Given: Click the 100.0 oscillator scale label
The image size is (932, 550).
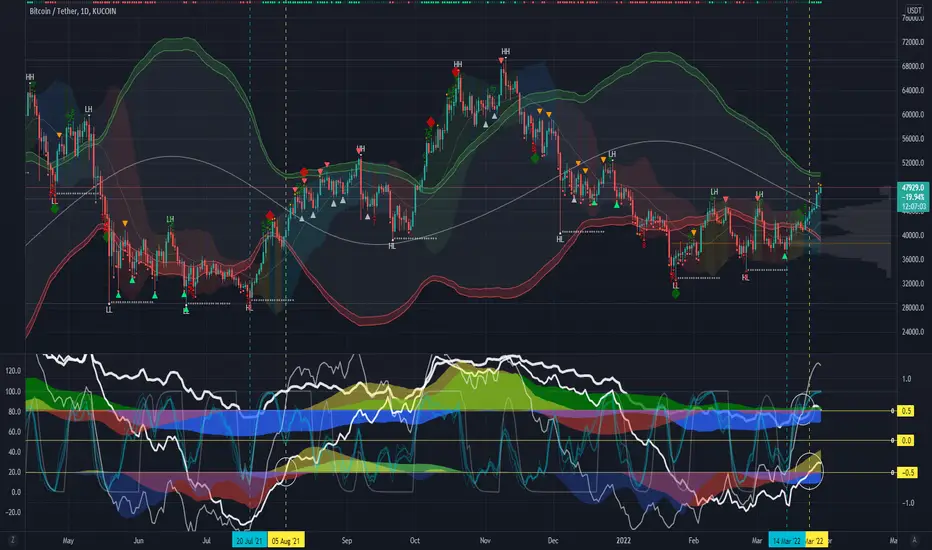Looking at the screenshot, I should (x=13, y=391).
